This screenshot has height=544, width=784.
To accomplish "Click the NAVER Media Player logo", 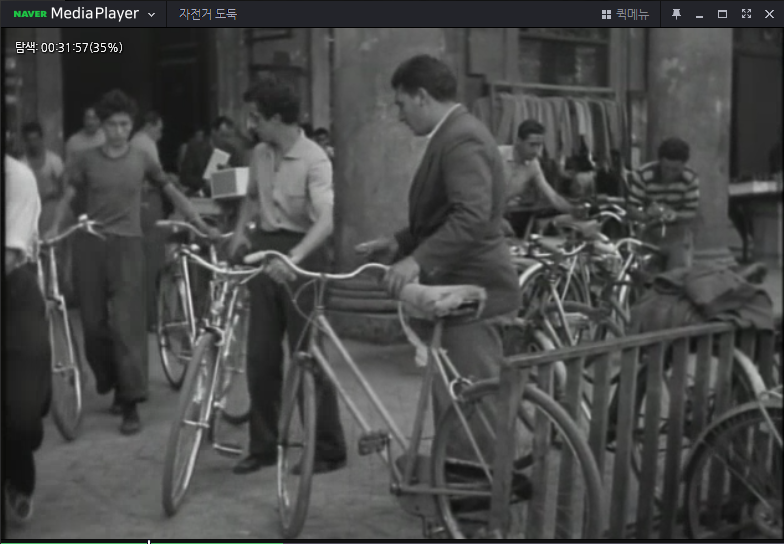I will 76,14.
